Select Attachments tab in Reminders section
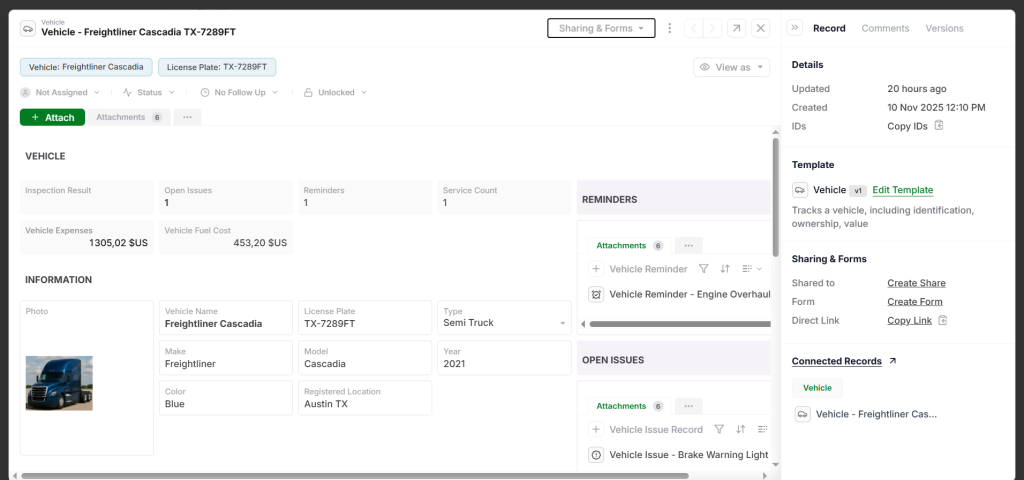The image size is (1024, 480). [x=630, y=246]
